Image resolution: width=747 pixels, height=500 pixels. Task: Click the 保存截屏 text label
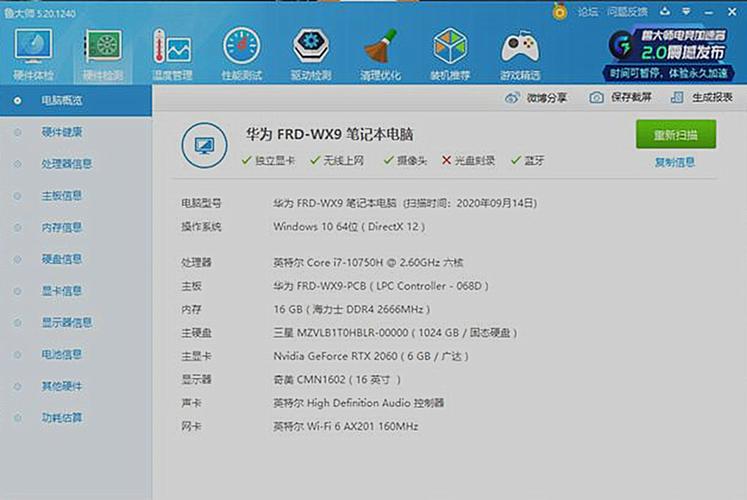point(631,98)
